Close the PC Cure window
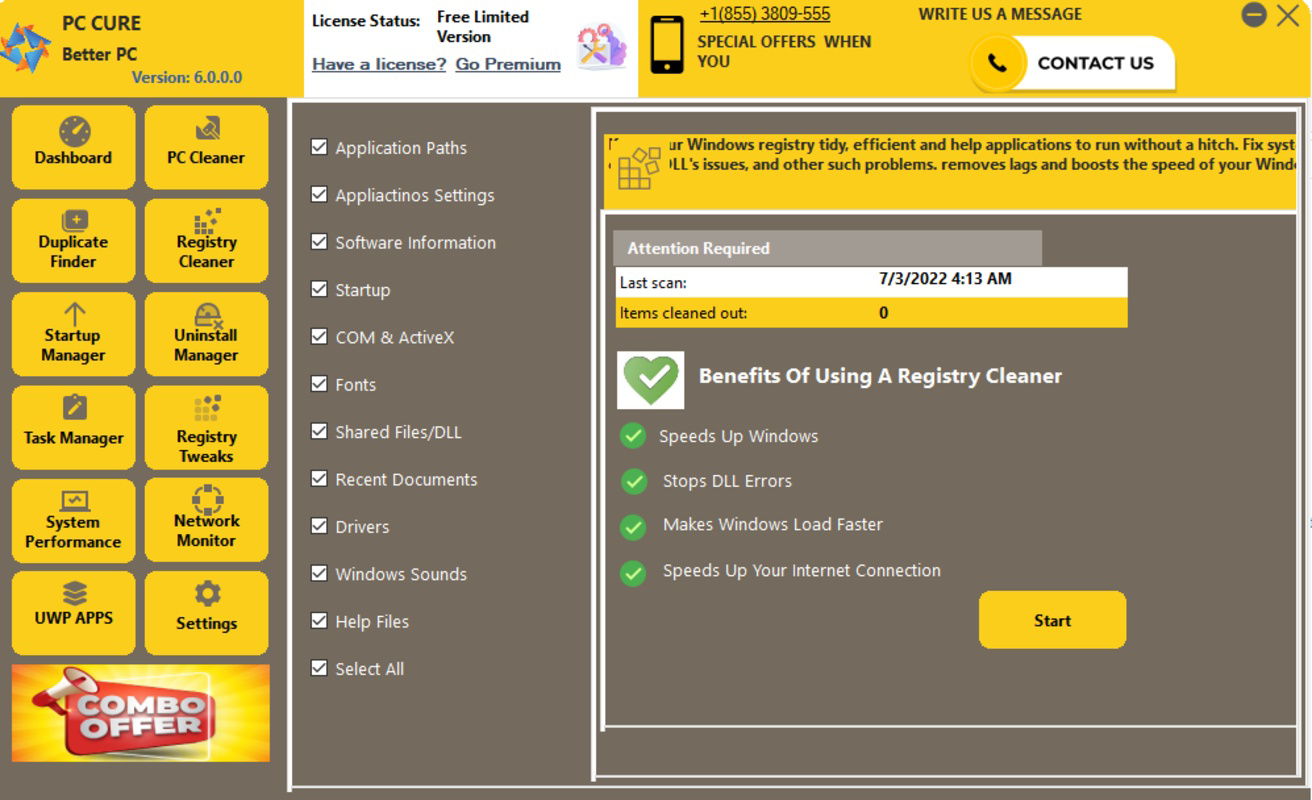This screenshot has width=1312, height=800. point(1288,15)
